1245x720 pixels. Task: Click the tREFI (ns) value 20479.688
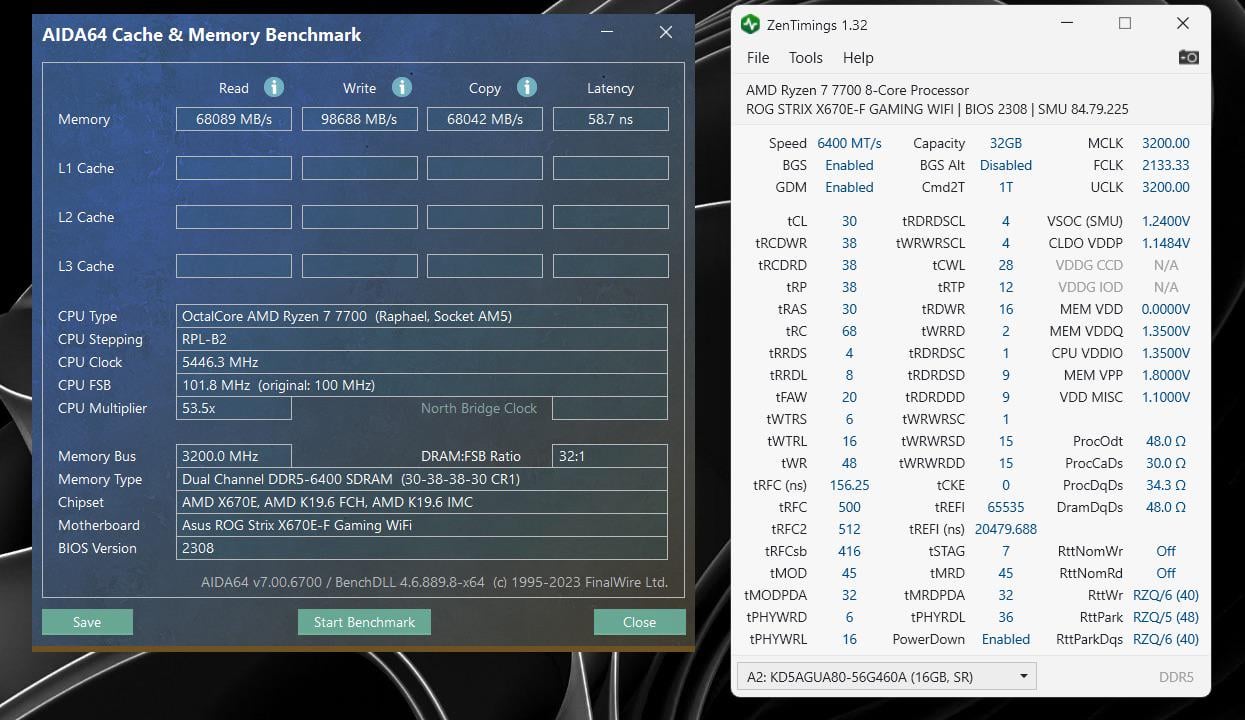click(x=1005, y=529)
